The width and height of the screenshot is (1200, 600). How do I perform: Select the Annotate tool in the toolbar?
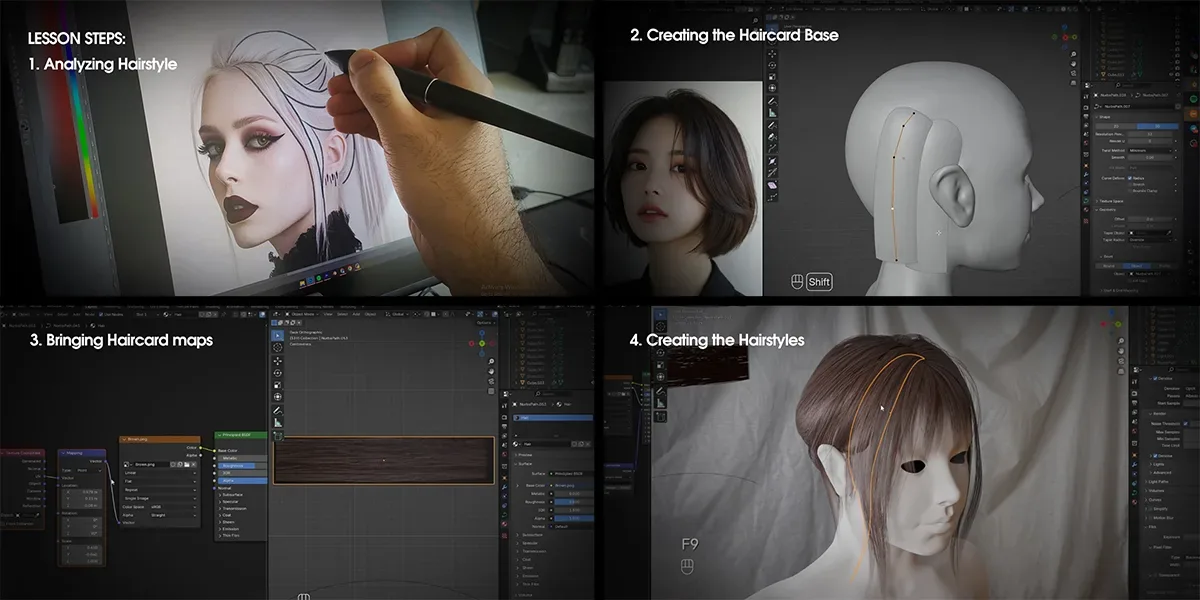click(x=770, y=100)
